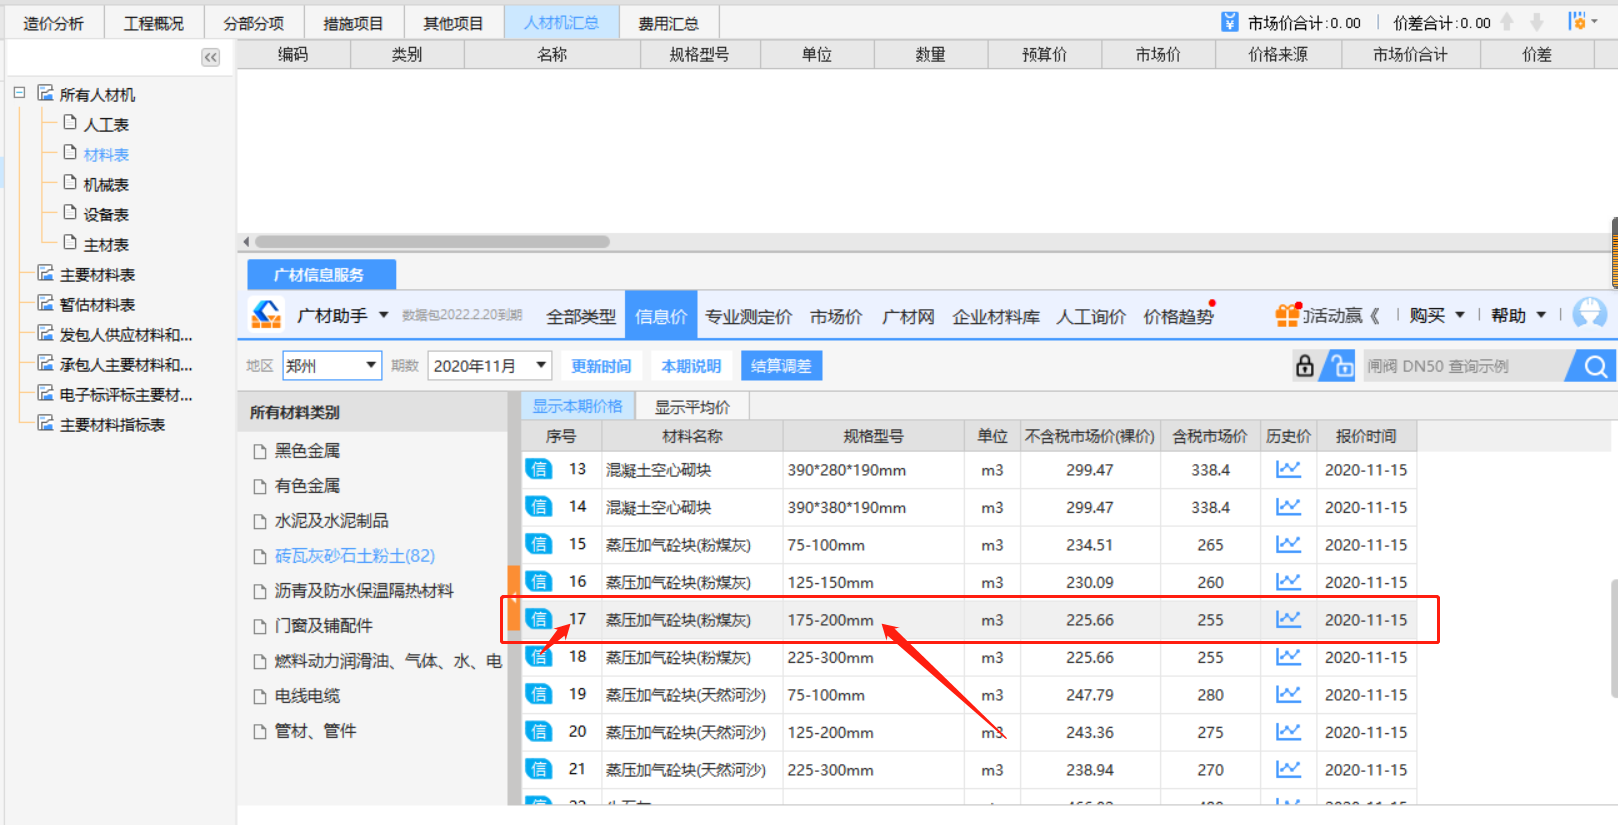Switch to the 分部分项 tab
1618x825 pixels.
[x=254, y=23]
